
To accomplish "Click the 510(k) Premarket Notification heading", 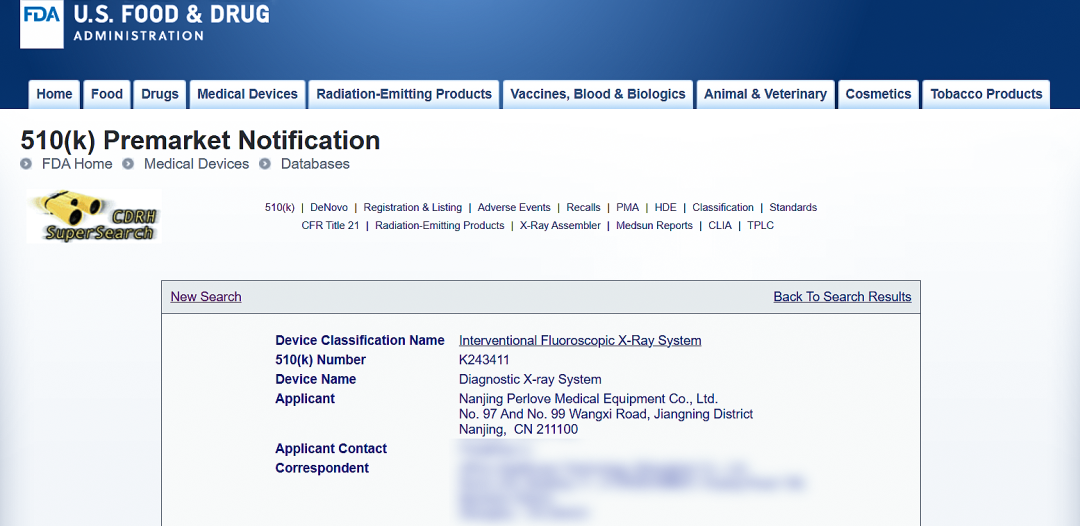I will pos(200,140).
